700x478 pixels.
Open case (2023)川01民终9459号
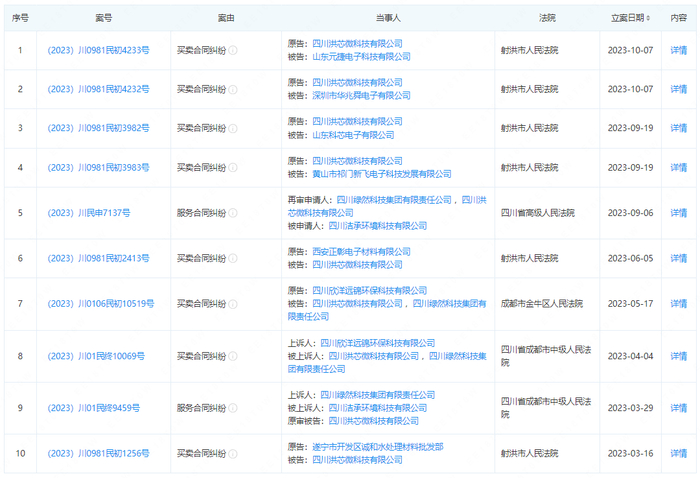click(x=93, y=408)
